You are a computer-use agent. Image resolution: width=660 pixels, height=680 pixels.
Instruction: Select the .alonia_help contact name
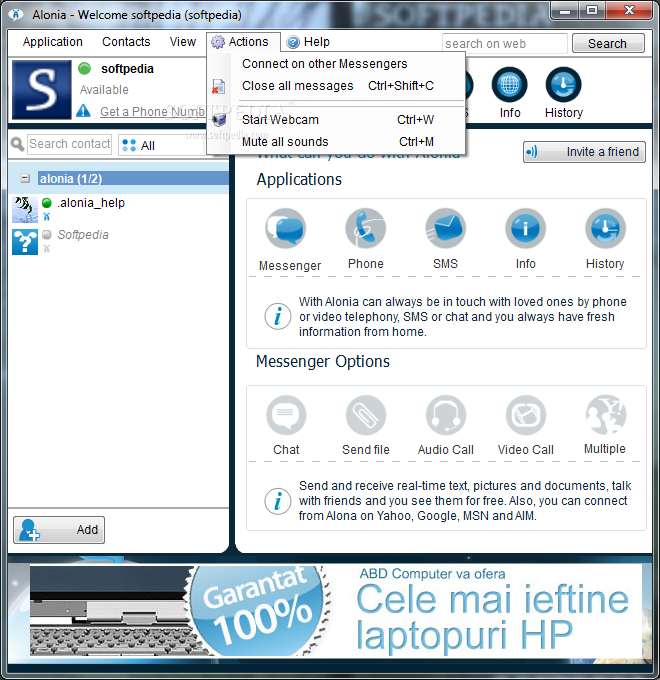coord(91,203)
